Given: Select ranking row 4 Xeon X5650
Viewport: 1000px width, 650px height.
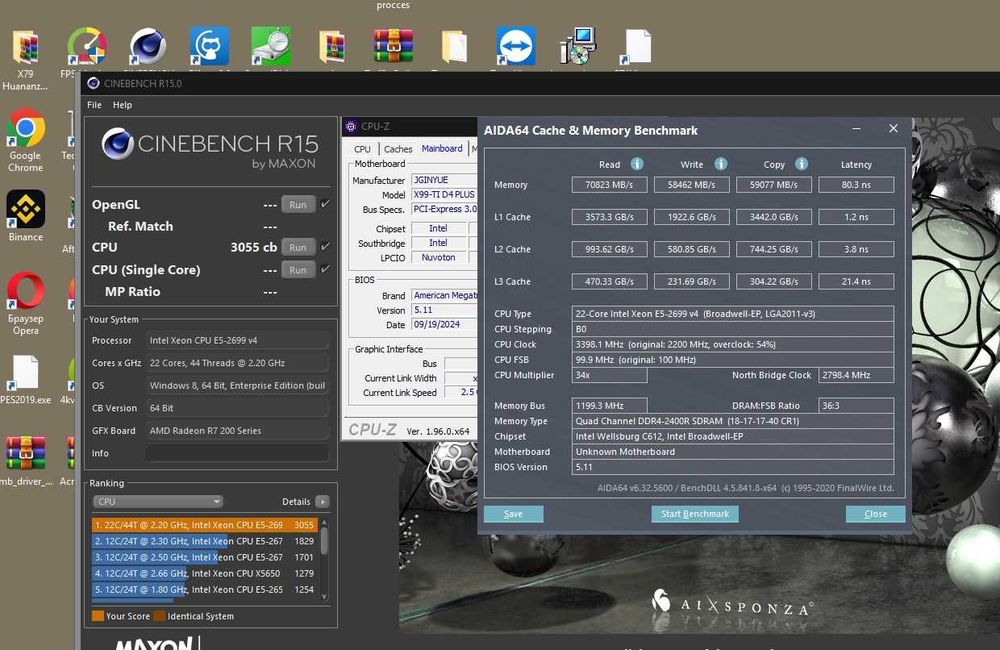Looking at the screenshot, I should point(205,573).
